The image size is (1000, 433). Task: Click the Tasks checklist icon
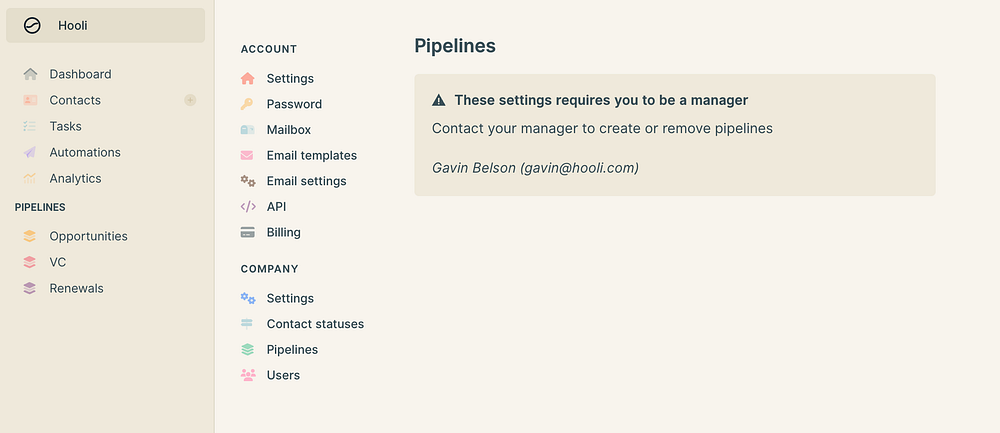pyautogui.click(x=30, y=126)
